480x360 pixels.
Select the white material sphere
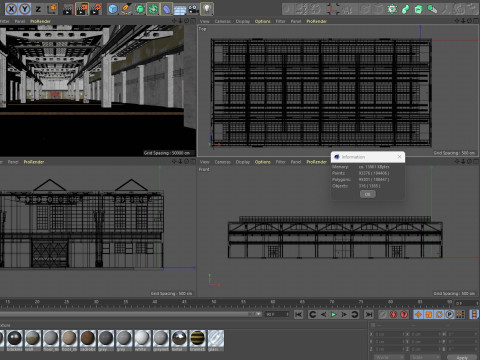[x=142, y=338]
